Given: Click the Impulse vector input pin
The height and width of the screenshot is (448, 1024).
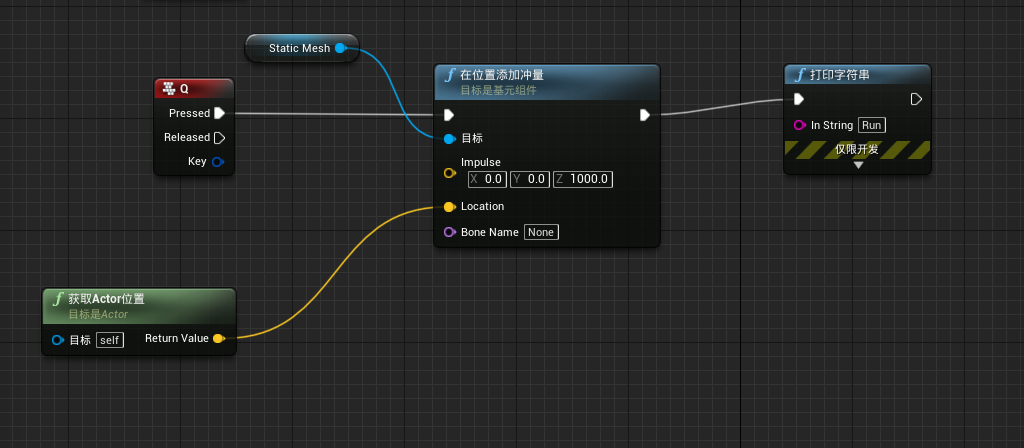Looking at the screenshot, I should (449, 172).
